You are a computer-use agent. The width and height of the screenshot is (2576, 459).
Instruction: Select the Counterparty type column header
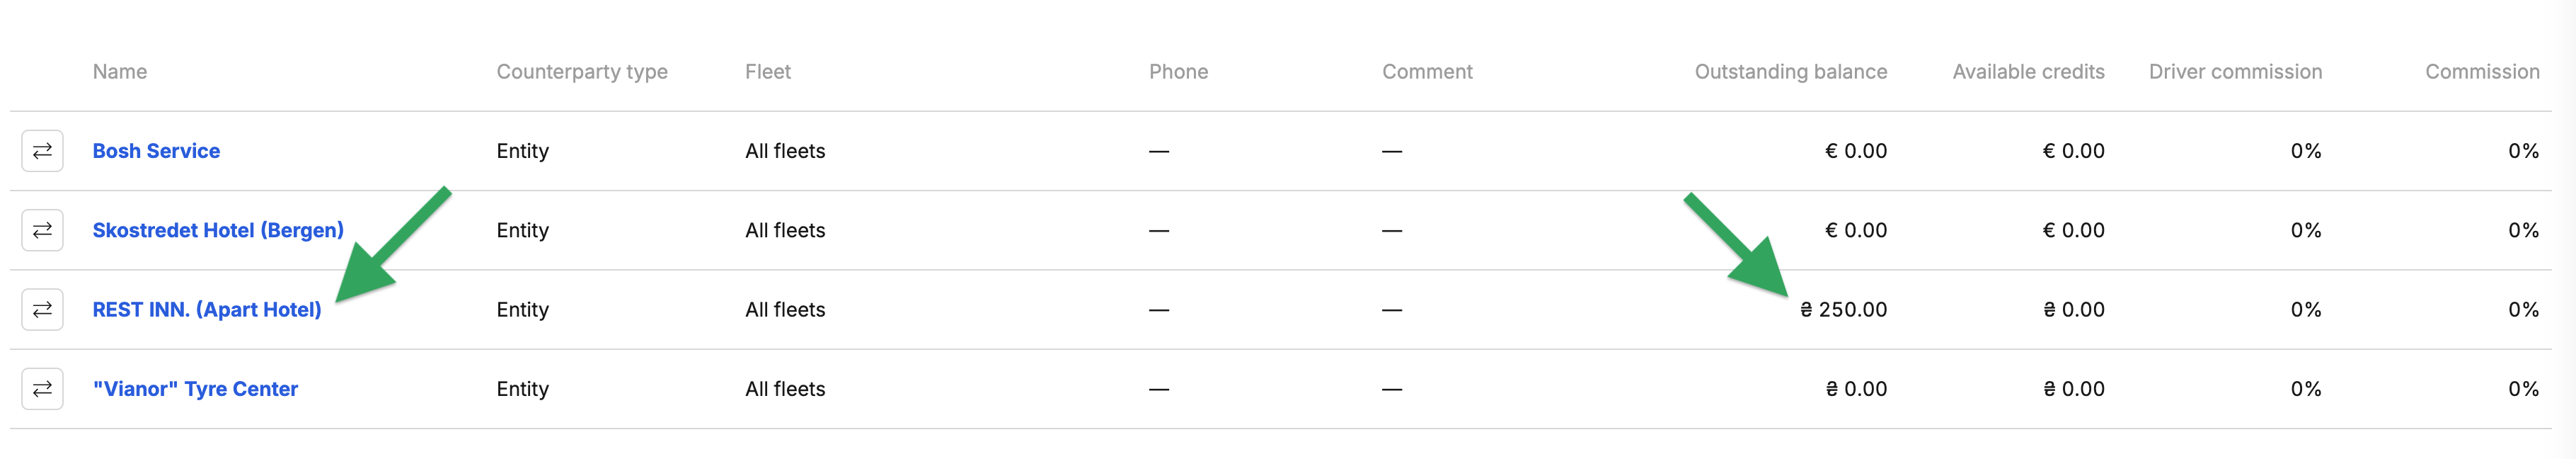(x=582, y=72)
